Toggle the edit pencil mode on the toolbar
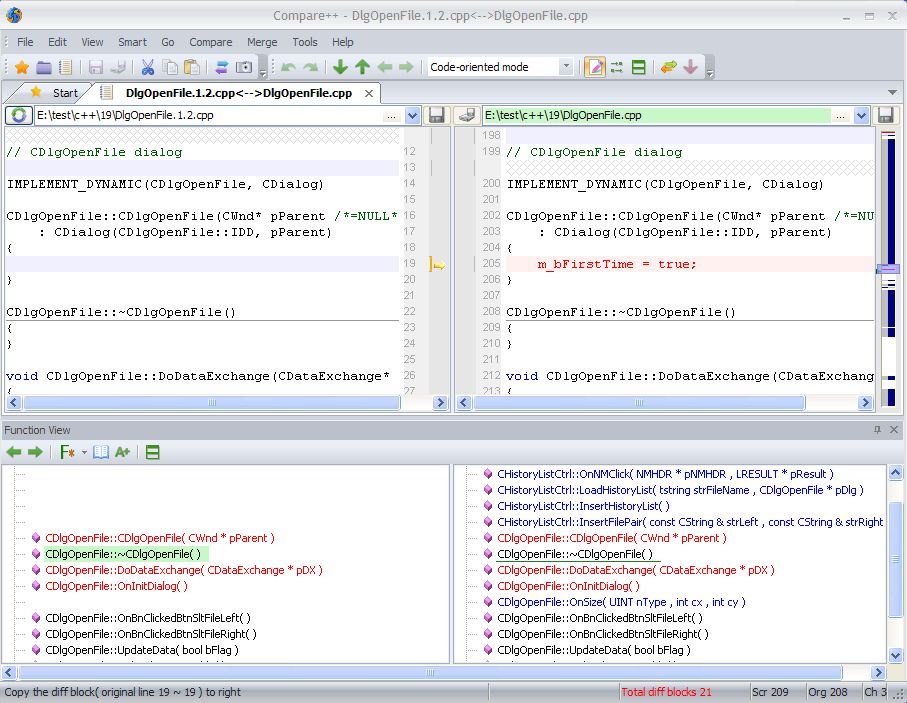This screenshot has width=907, height=703. point(595,68)
